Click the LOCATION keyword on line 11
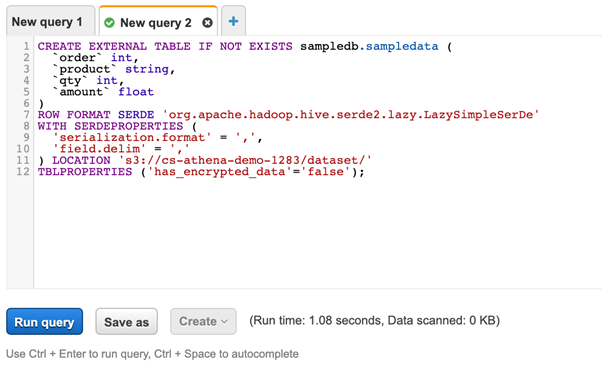Image resolution: width=602 pixels, height=368 pixels. click(x=81, y=160)
